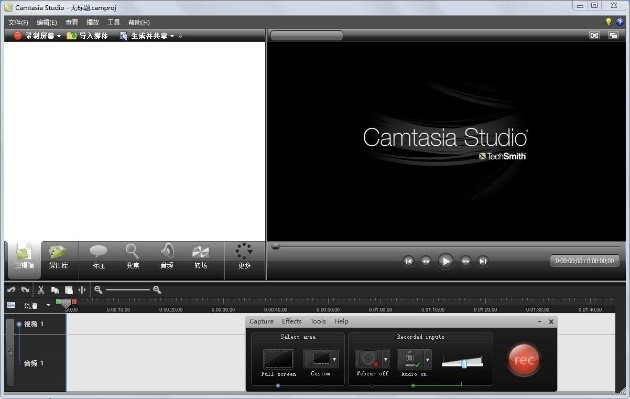This screenshot has height=399, width=630.
Task: Click the preview playback scrubber handle
Action: [275, 246]
